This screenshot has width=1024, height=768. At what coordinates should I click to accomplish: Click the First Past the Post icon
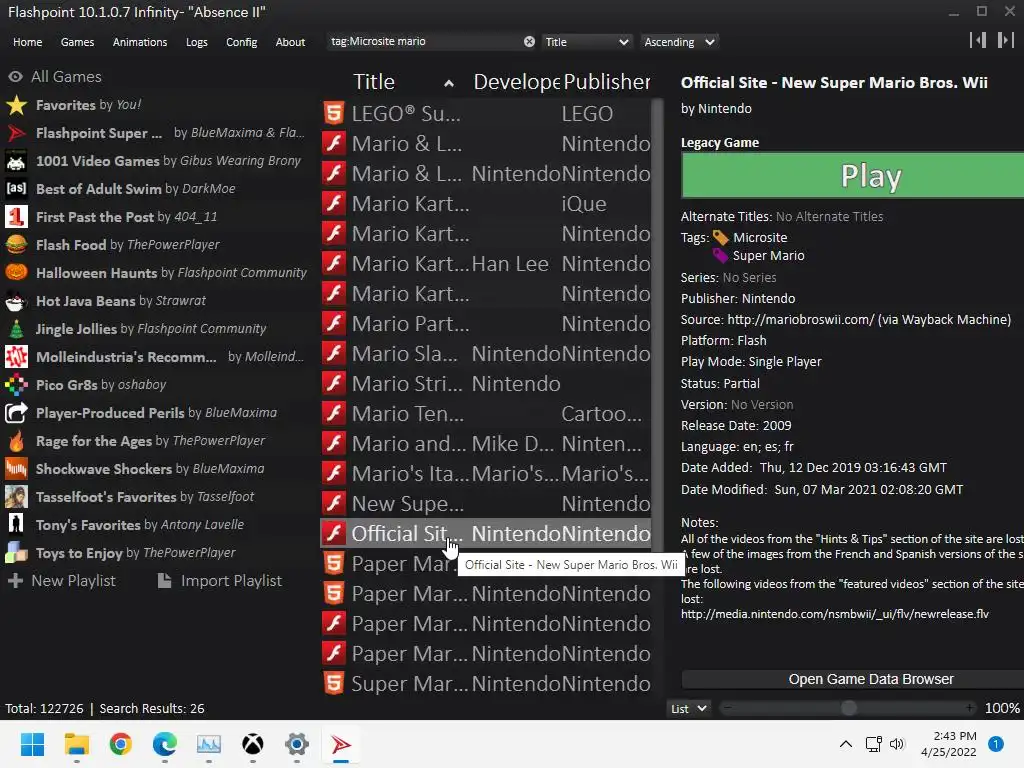(x=16, y=217)
